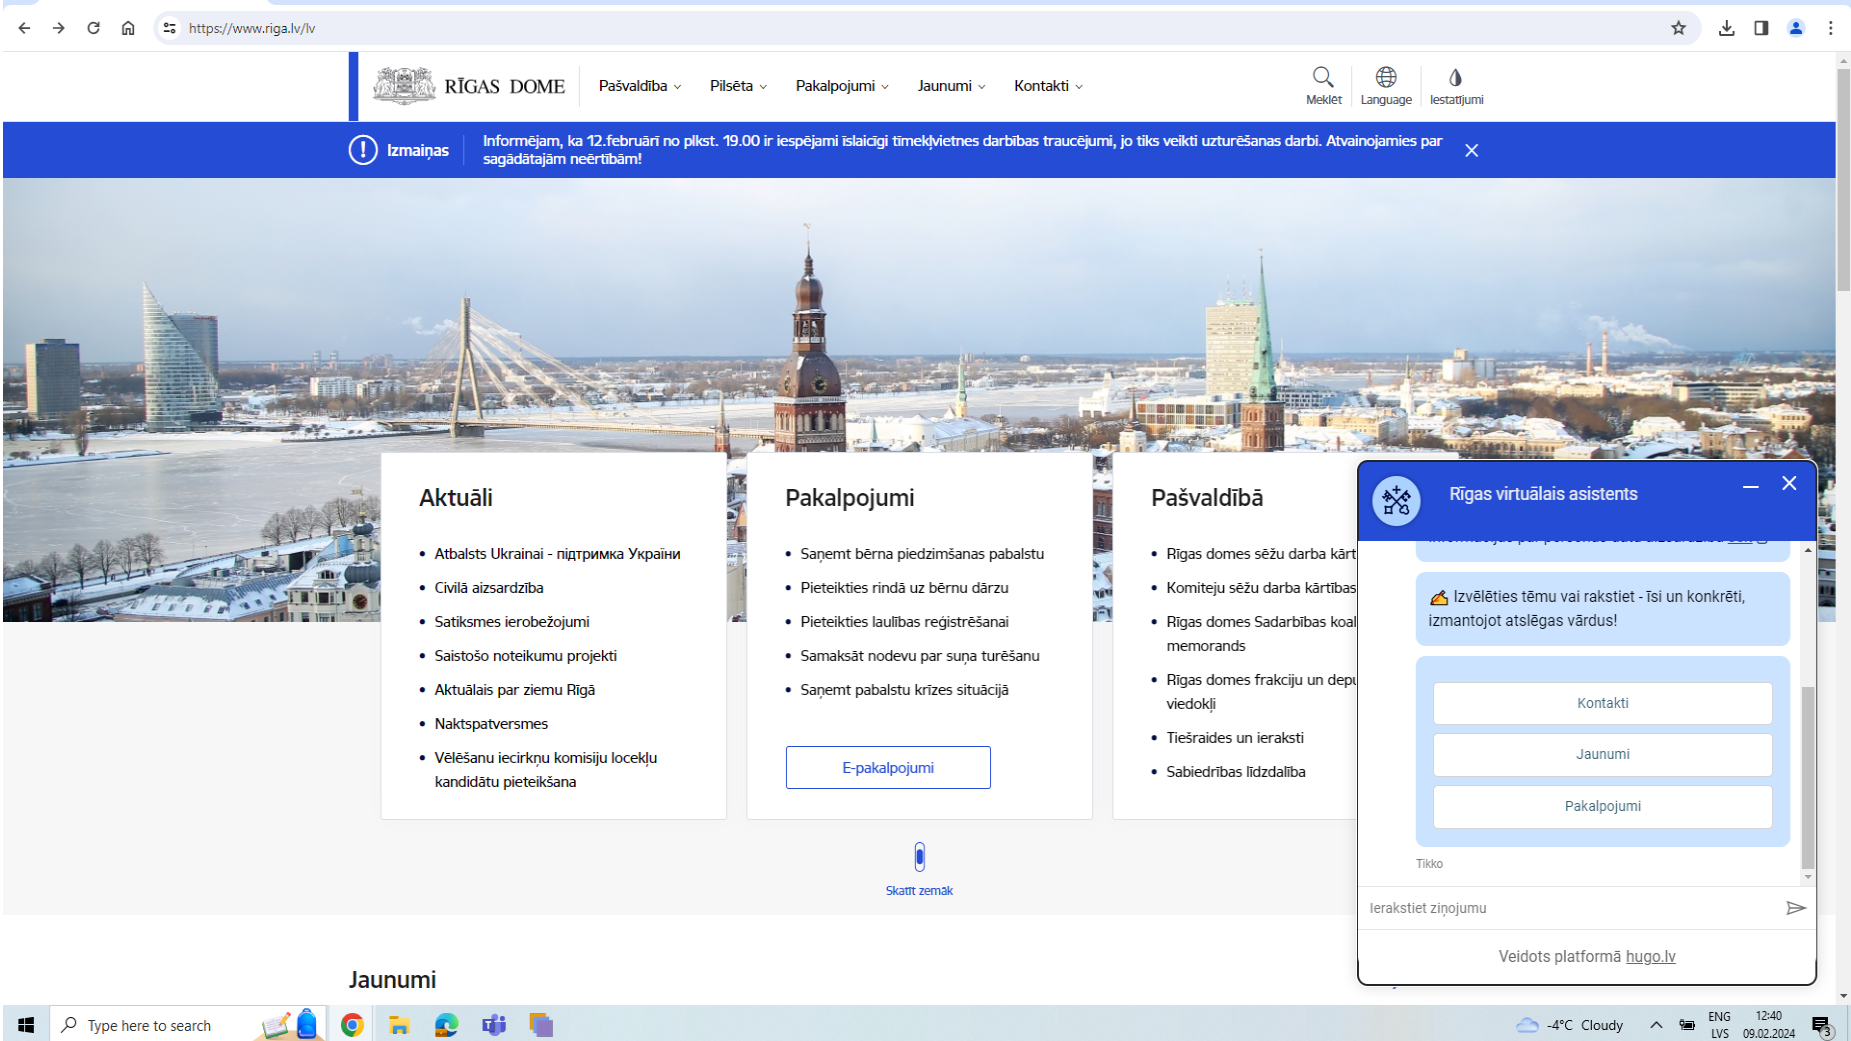Dismiss the Izmaiņas notification banner

pos(1471,150)
